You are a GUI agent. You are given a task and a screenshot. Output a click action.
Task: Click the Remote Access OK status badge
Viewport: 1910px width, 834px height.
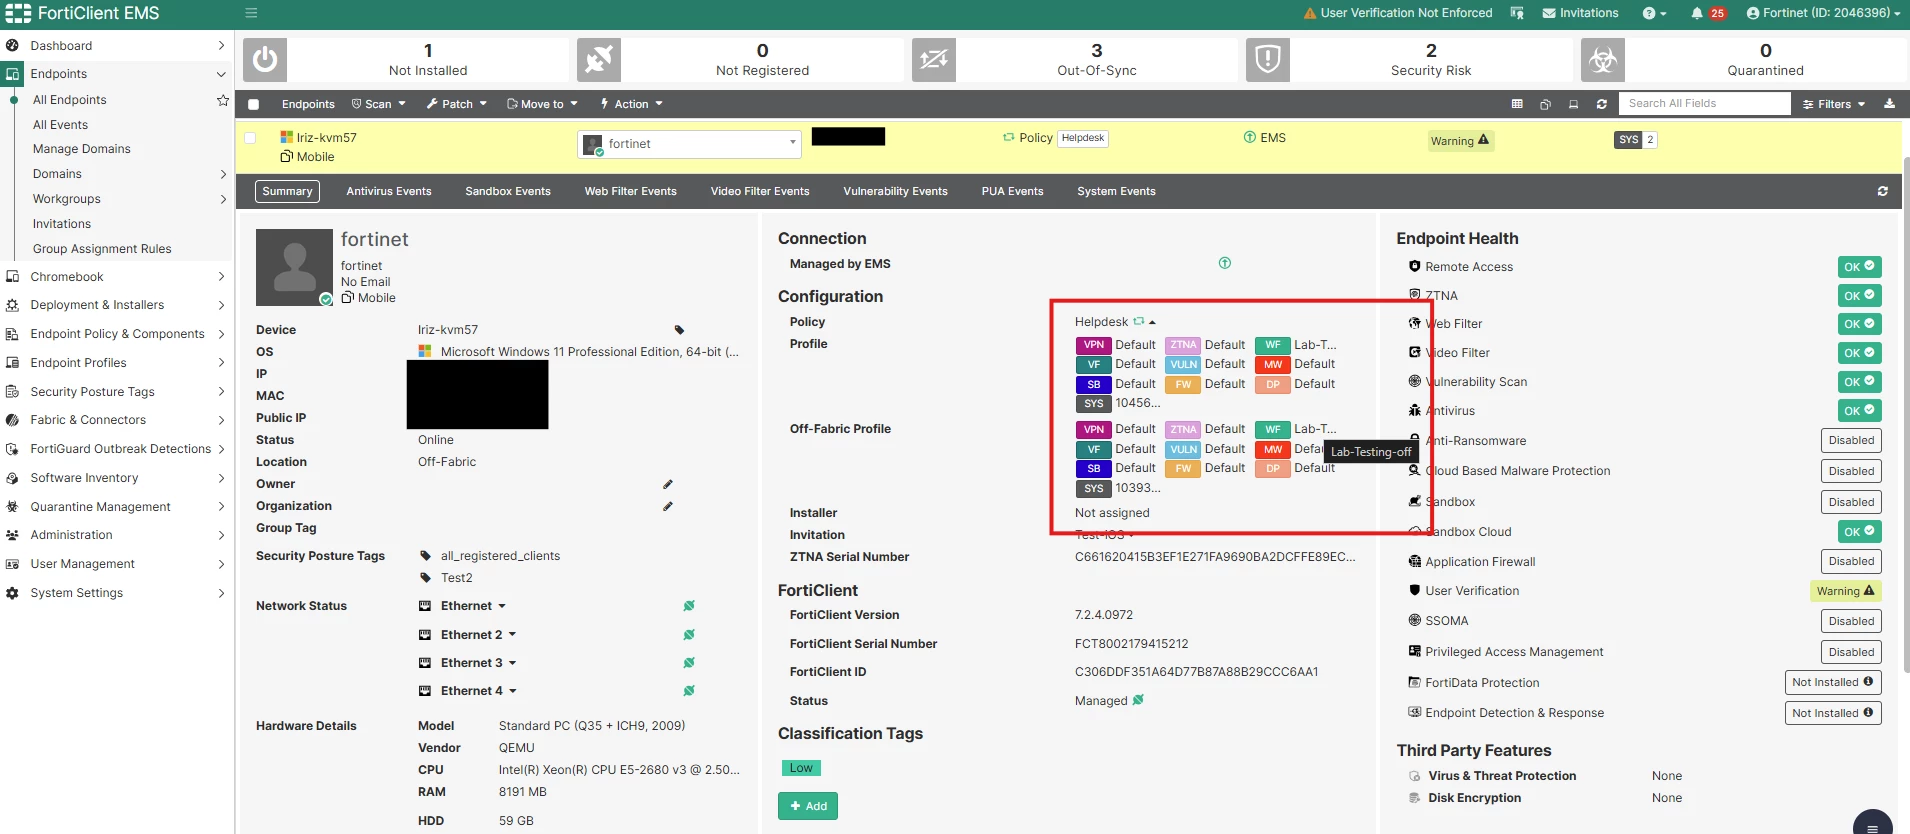coord(1859,267)
